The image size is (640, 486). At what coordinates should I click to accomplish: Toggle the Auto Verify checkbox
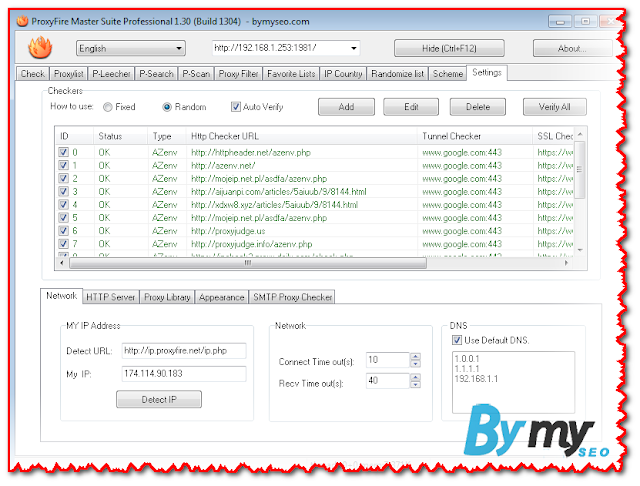[x=236, y=107]
